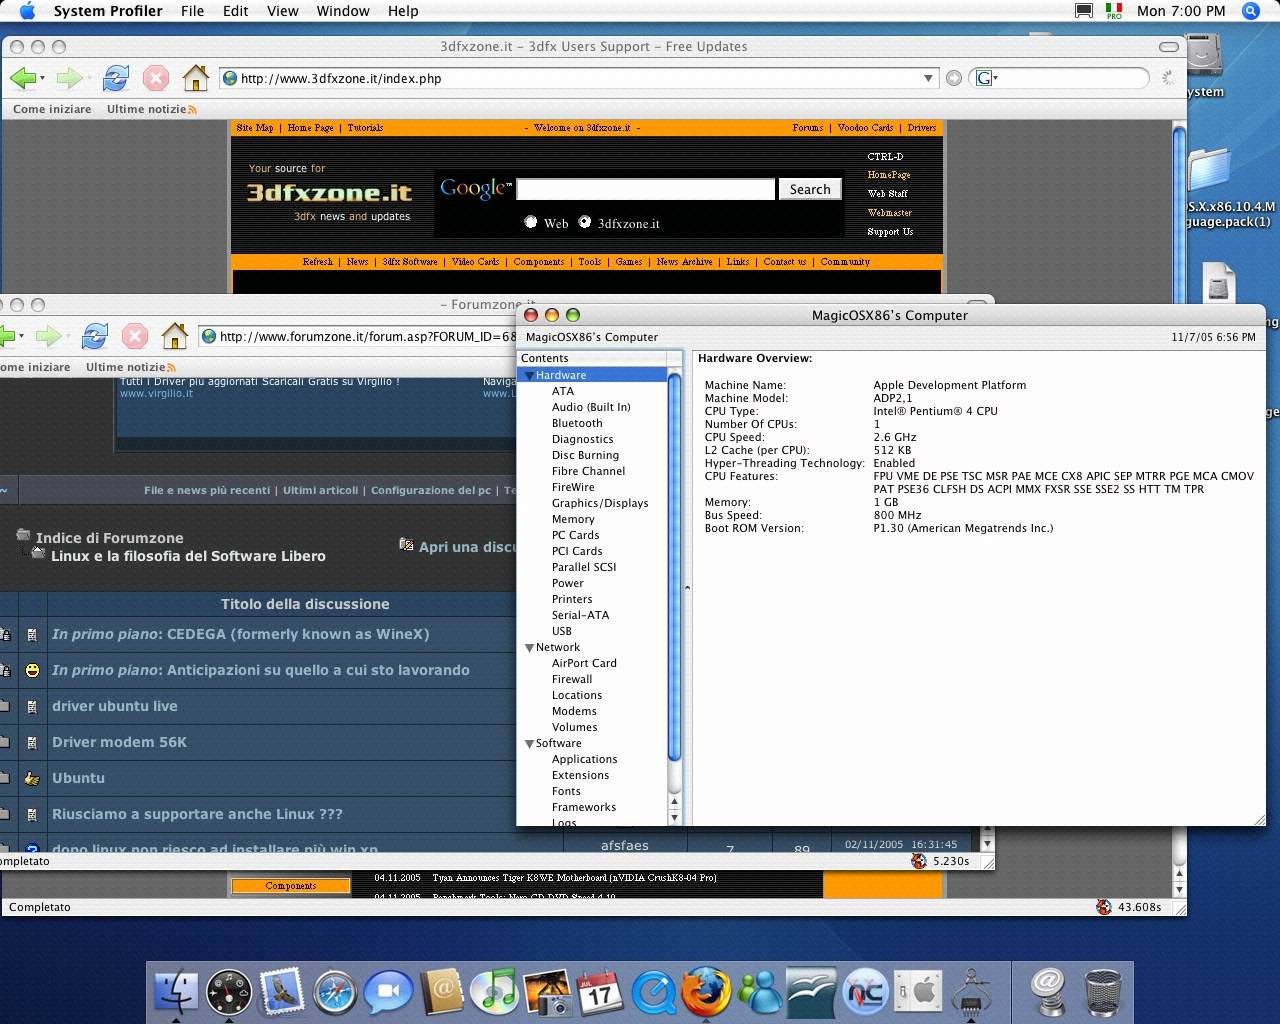This screenshot has width=1280, height=1024.
Task: Select the Web radio button
Action: click(x=531, y=222)
